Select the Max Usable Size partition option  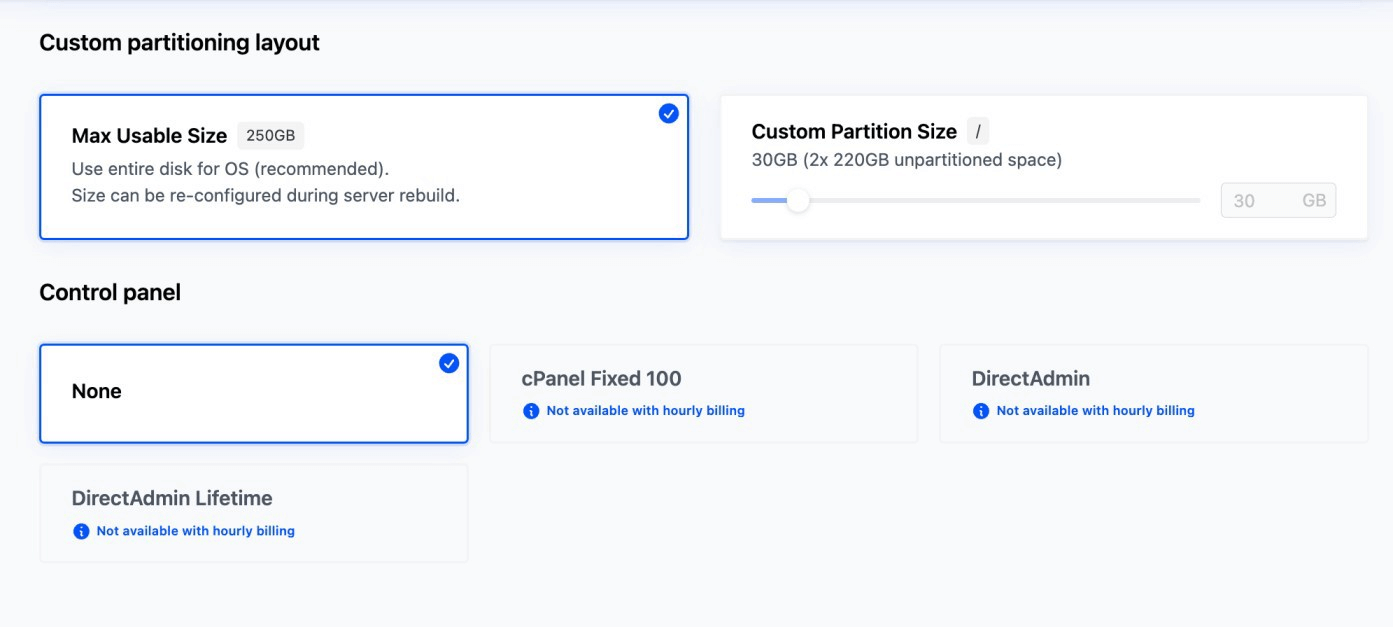(x=363, y=167)
